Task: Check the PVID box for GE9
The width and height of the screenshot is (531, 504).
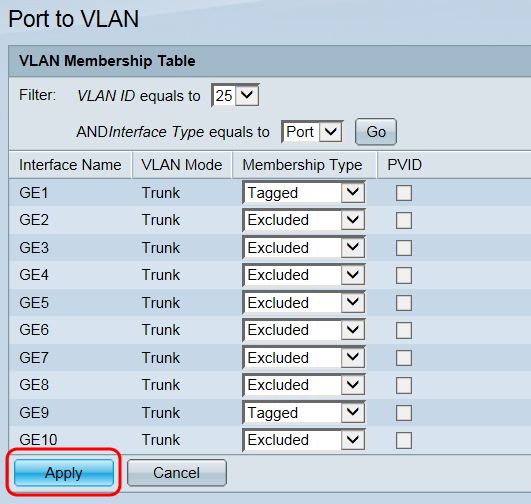Action: coord(404,413)
